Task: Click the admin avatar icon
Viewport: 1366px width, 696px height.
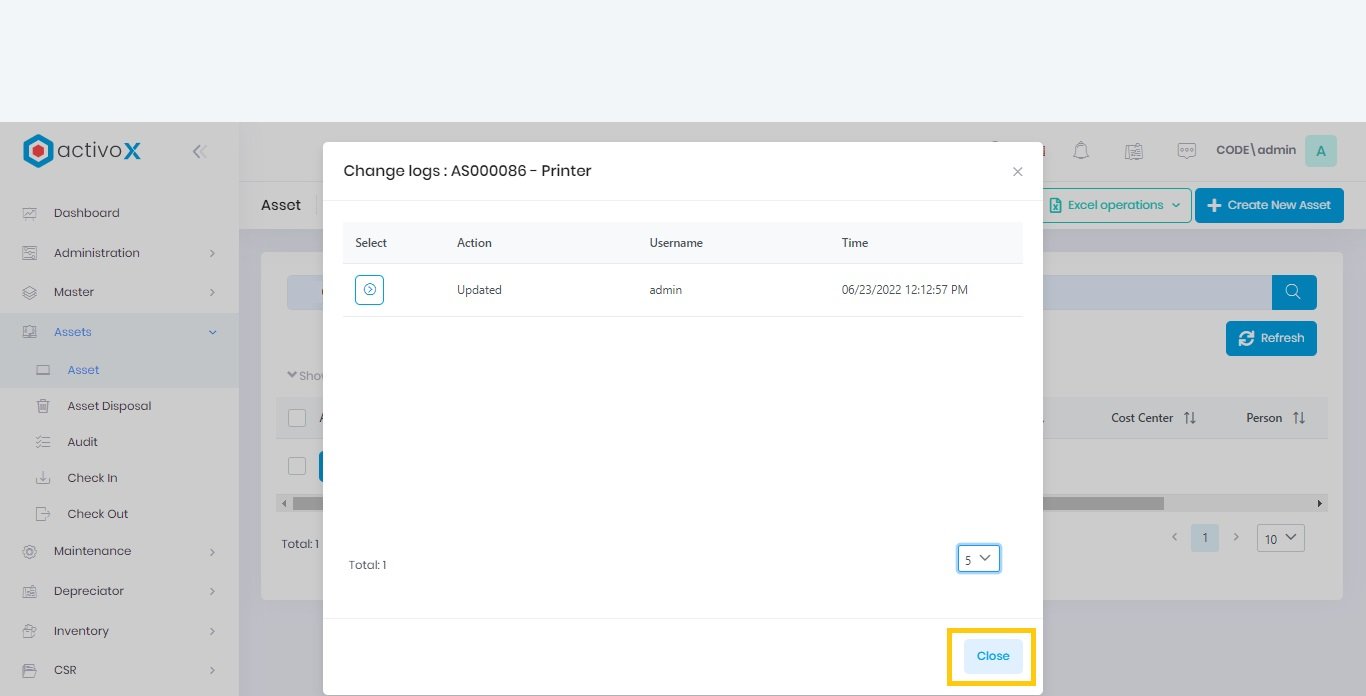Action: 1320,151
